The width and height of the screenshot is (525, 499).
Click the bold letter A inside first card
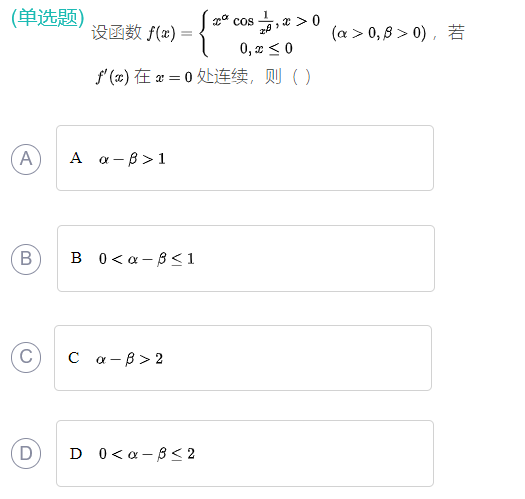[x=76, y=158]
